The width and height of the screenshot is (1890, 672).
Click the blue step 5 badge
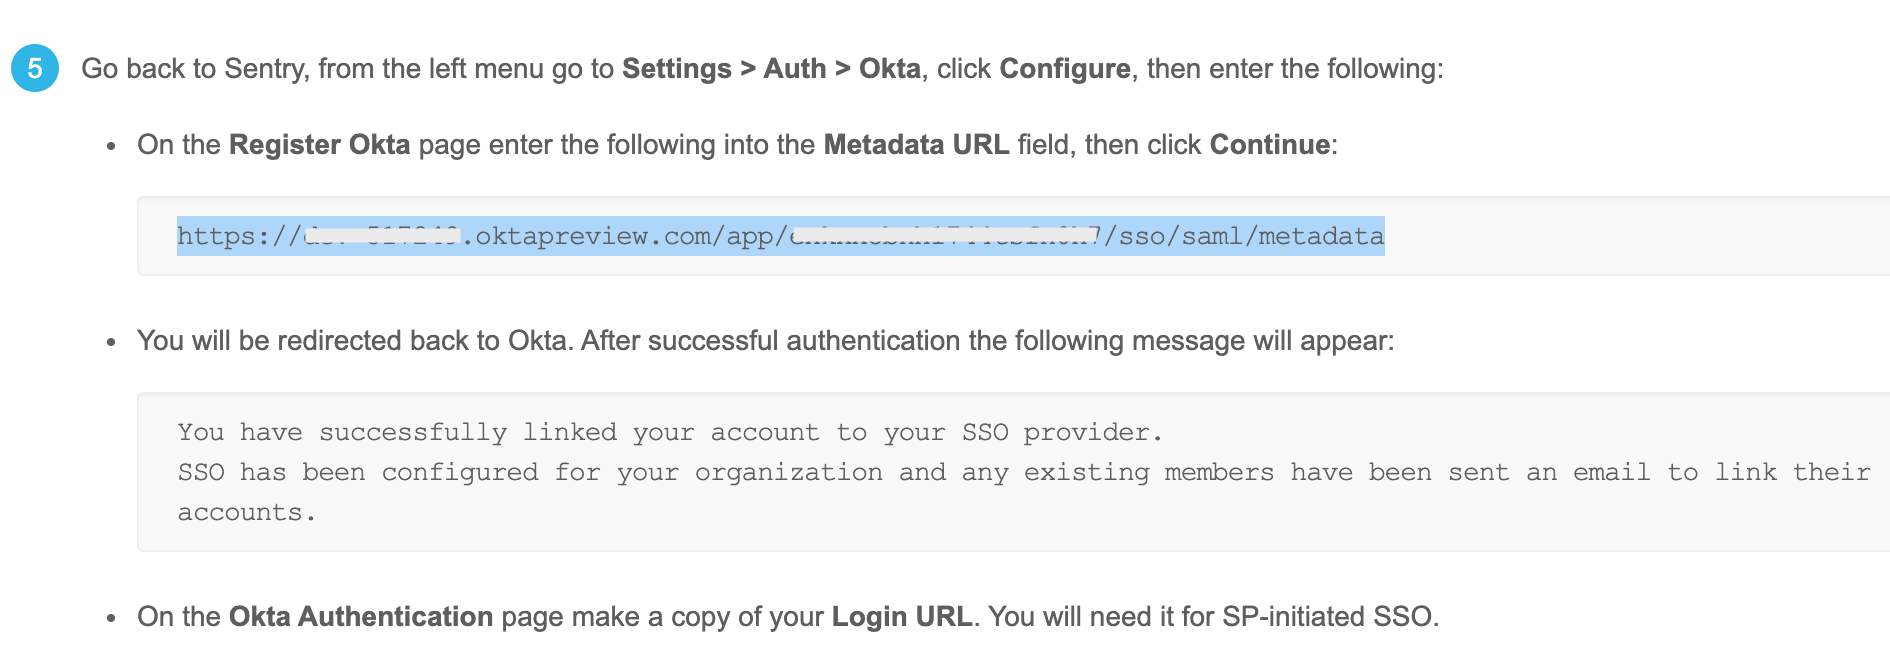35,68
